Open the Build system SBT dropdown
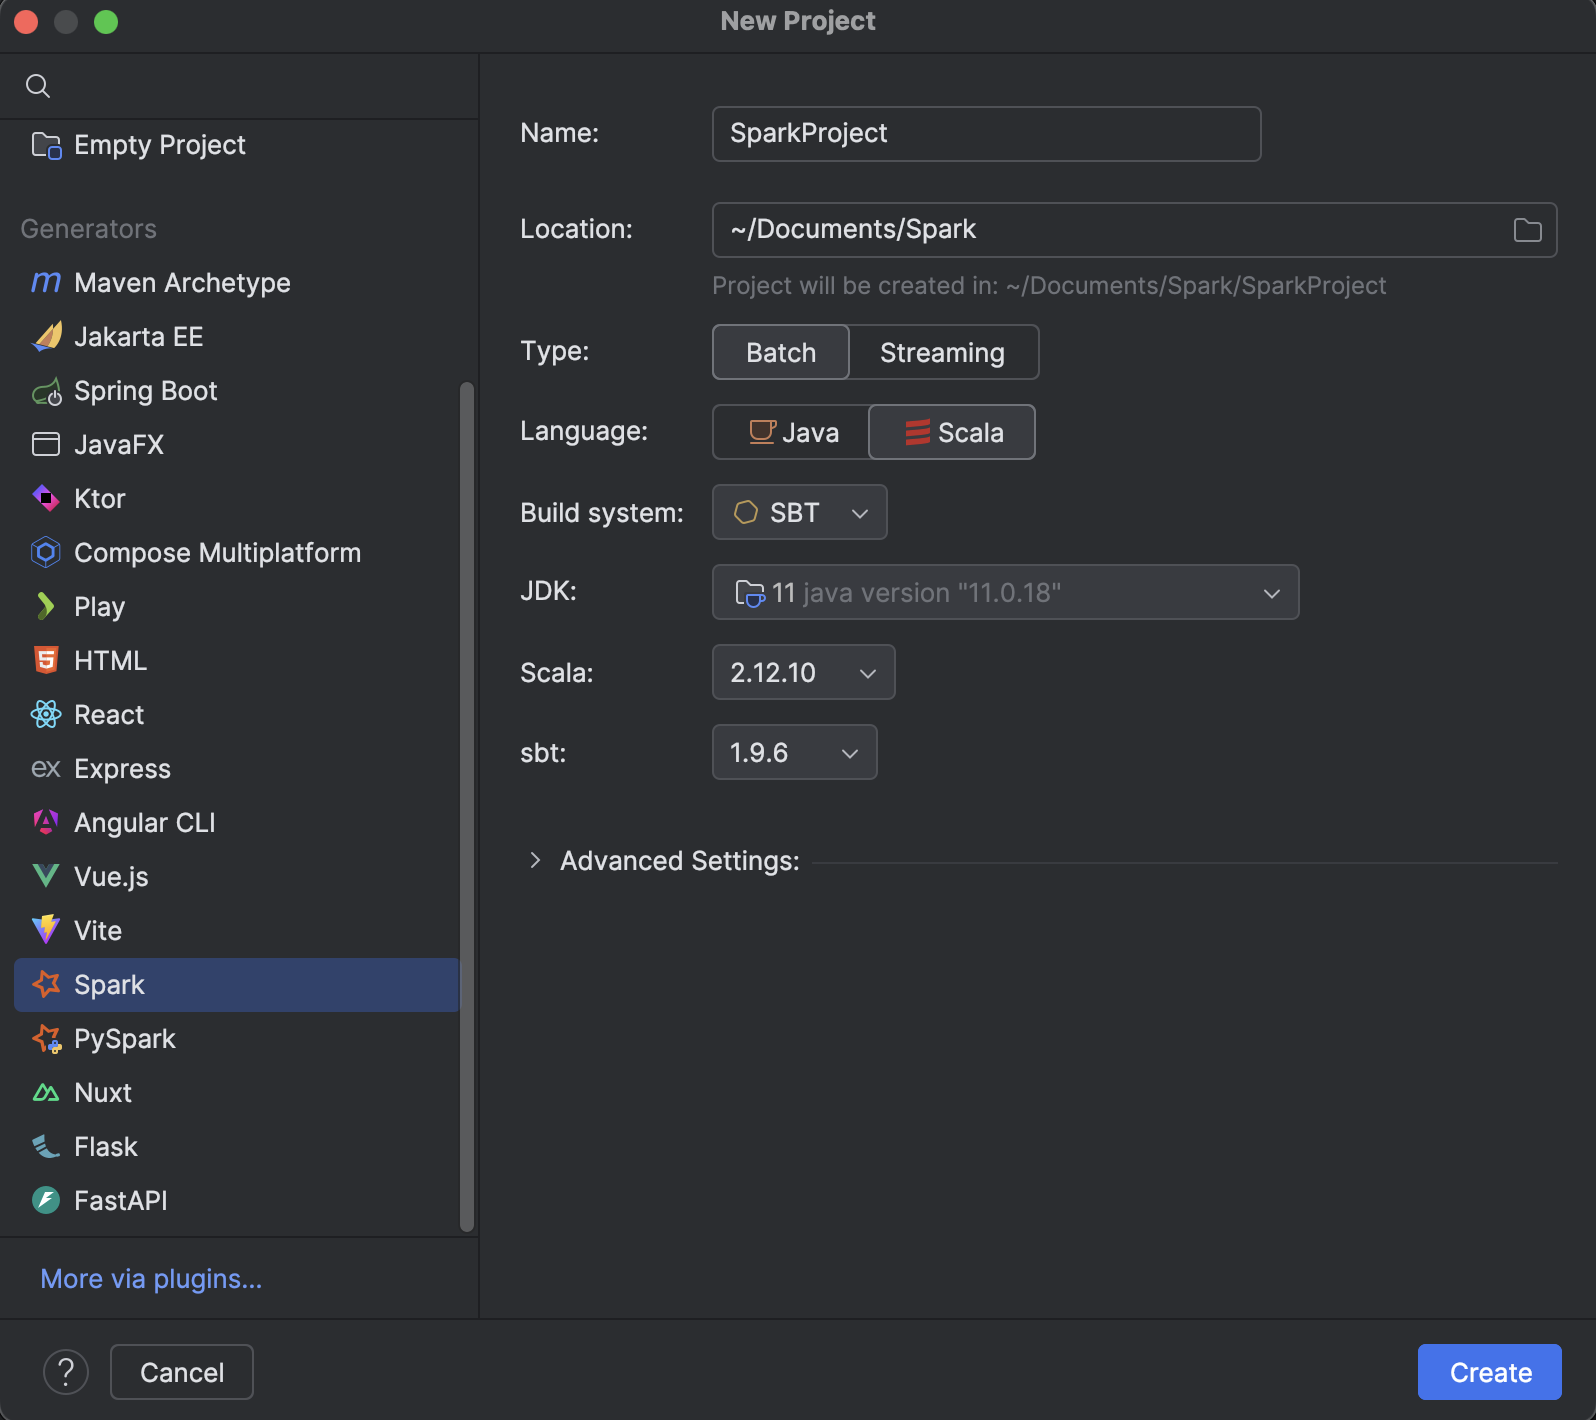 (799, 512)
